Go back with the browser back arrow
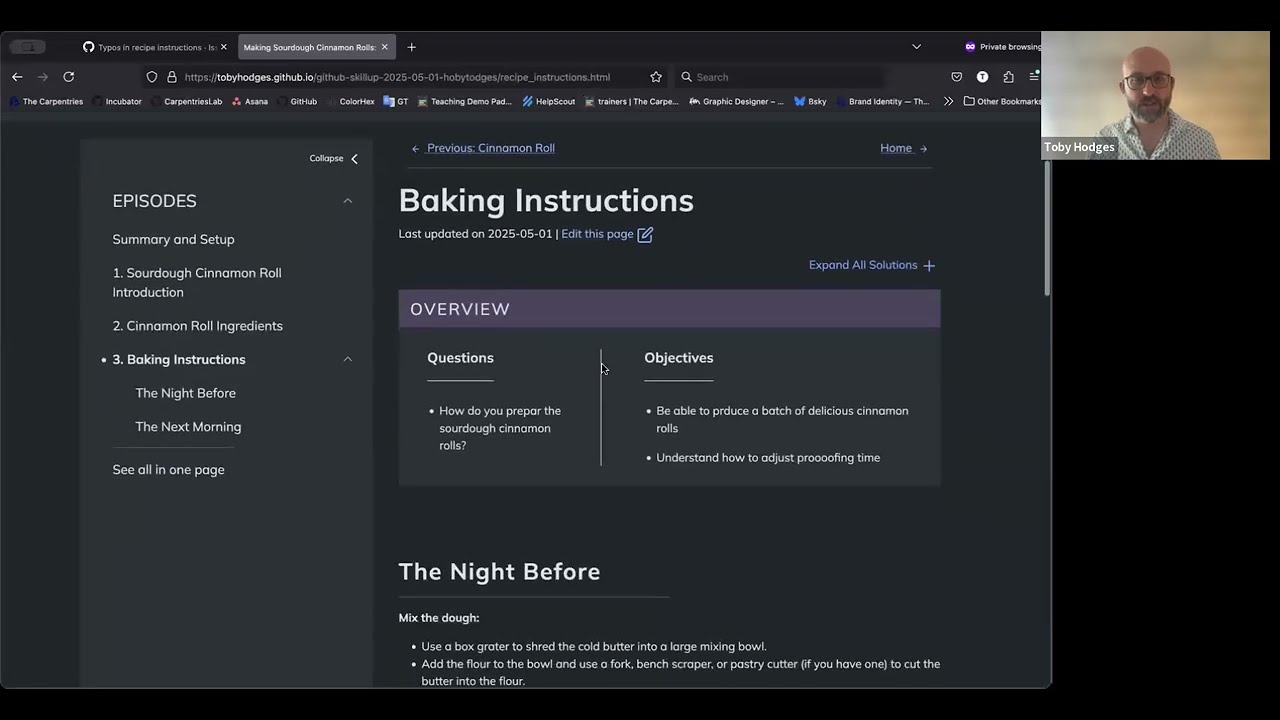1280x720 pixels. point(17,77)
